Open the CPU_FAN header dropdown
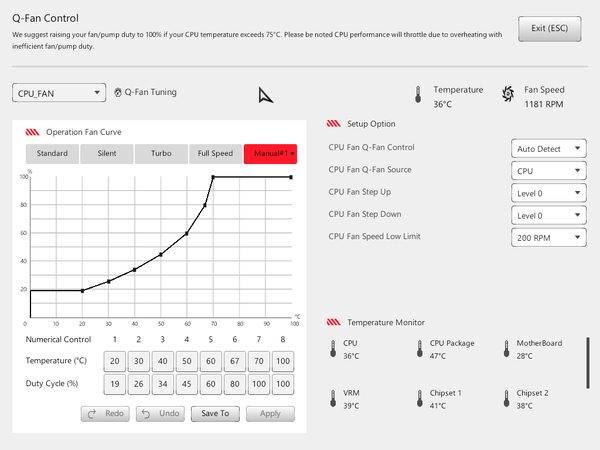The image size is (600, 450). point(59,93)
